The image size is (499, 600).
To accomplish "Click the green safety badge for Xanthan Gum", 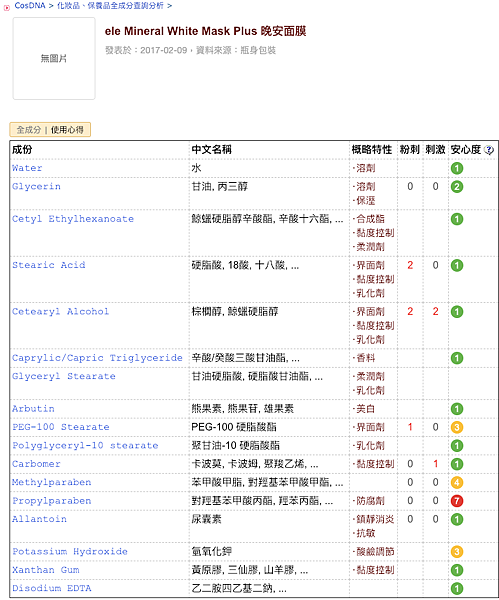I will coord(457,570).
